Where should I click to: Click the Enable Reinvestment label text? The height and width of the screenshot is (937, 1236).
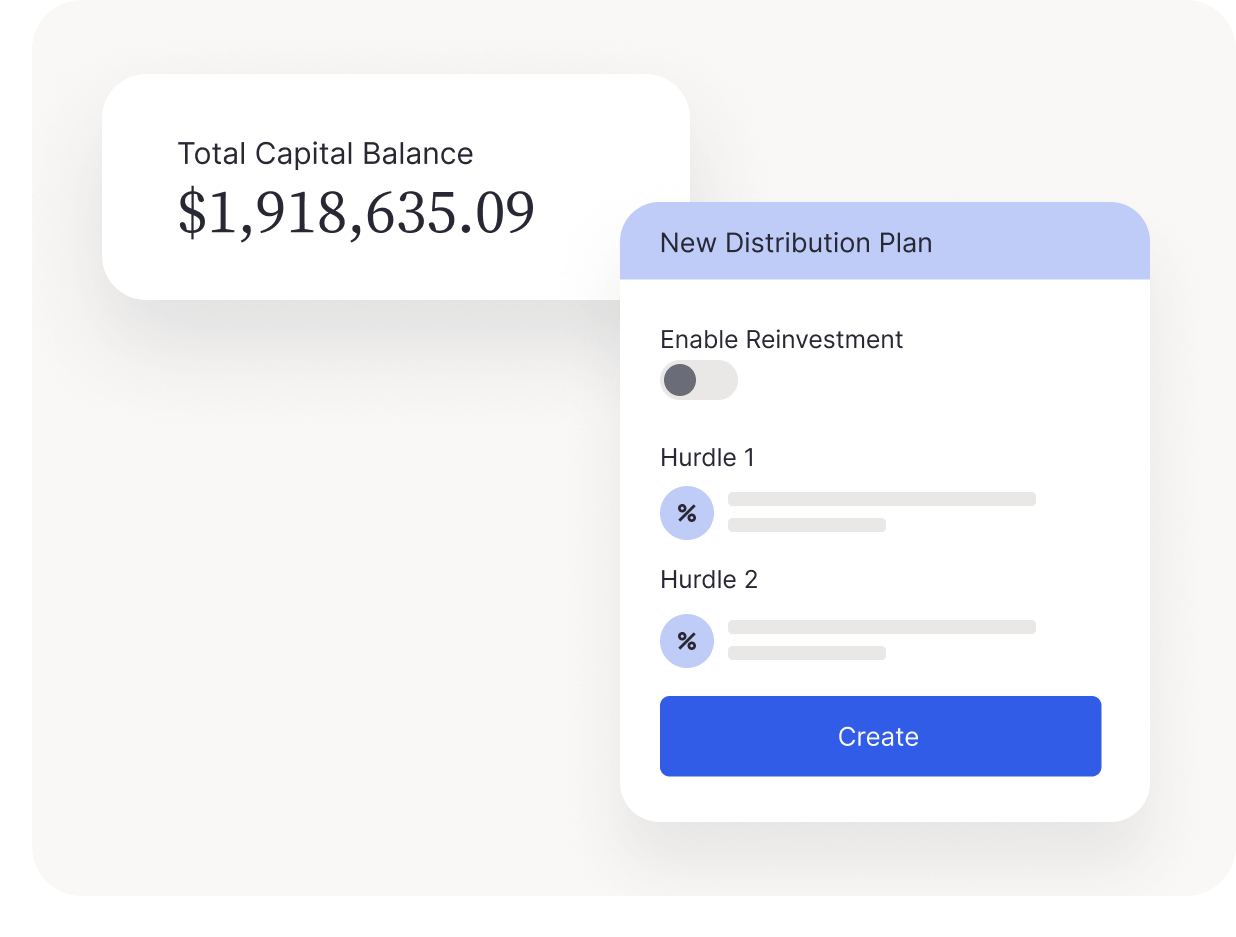coord(782,340)
